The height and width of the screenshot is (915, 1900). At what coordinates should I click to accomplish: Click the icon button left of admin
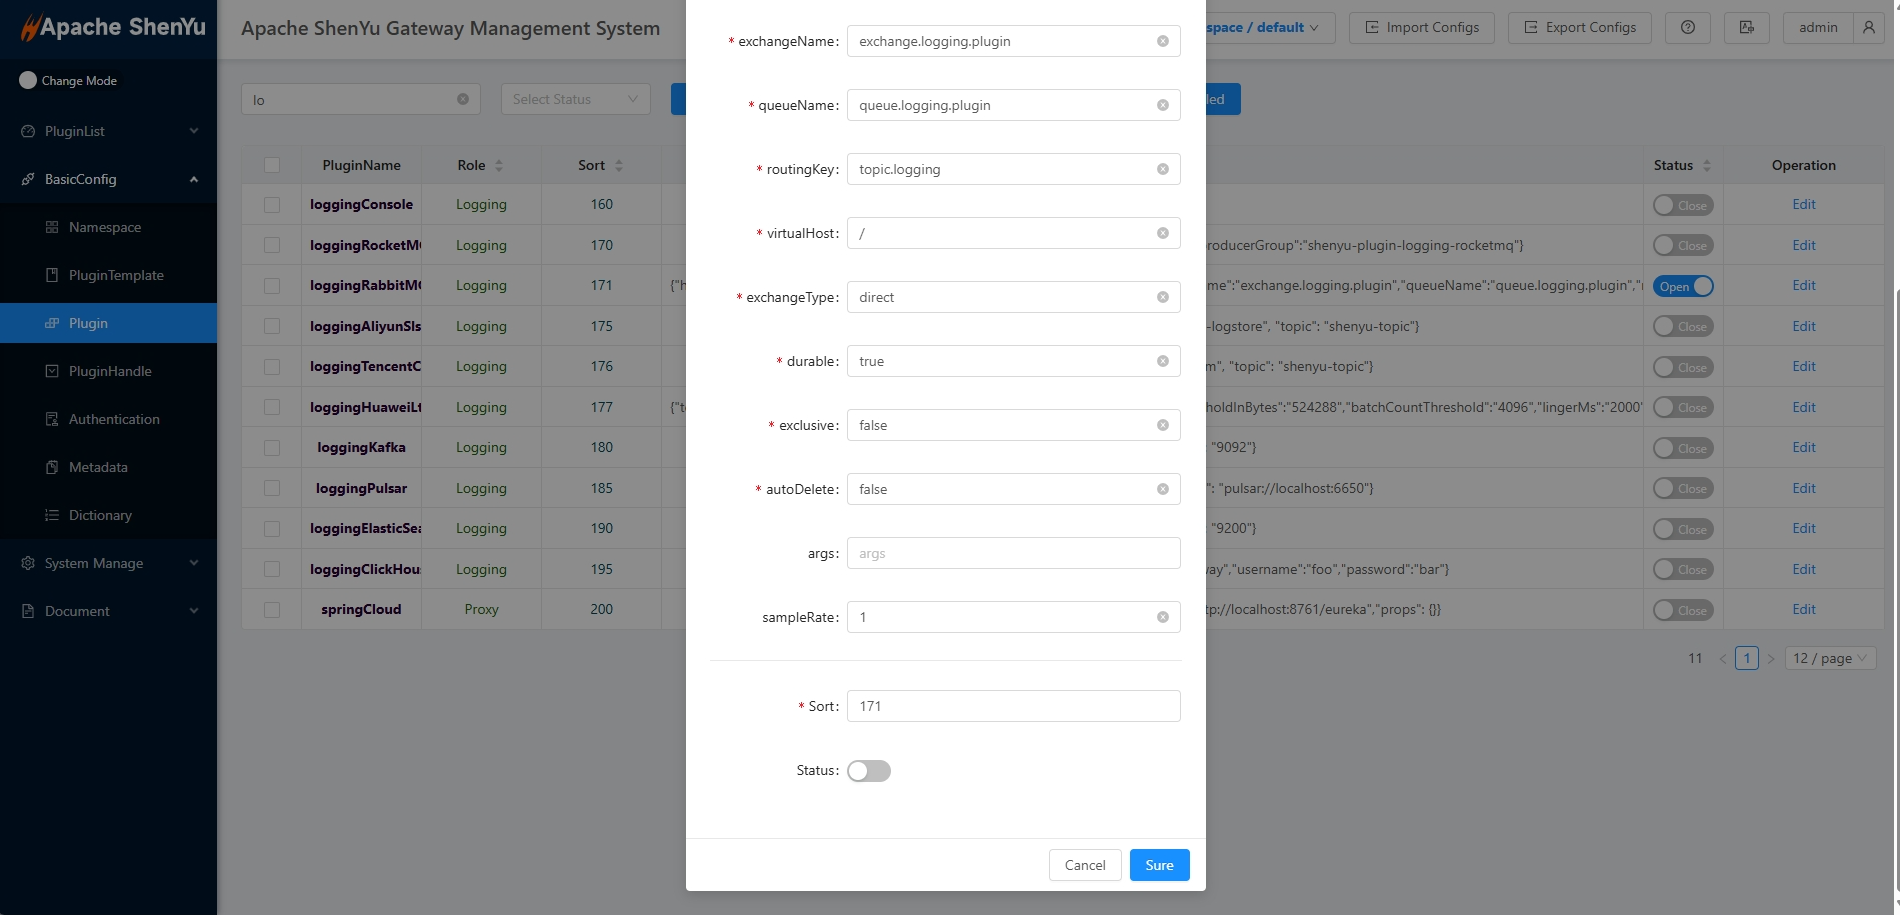(1746, 28)
